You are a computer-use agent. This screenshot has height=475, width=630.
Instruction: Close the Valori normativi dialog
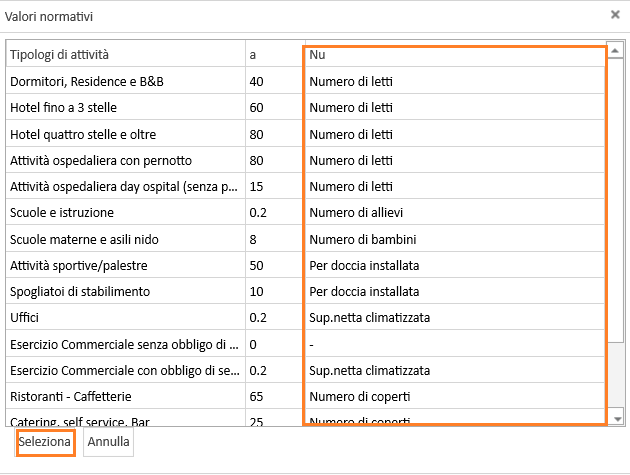(x=615, y=15)
